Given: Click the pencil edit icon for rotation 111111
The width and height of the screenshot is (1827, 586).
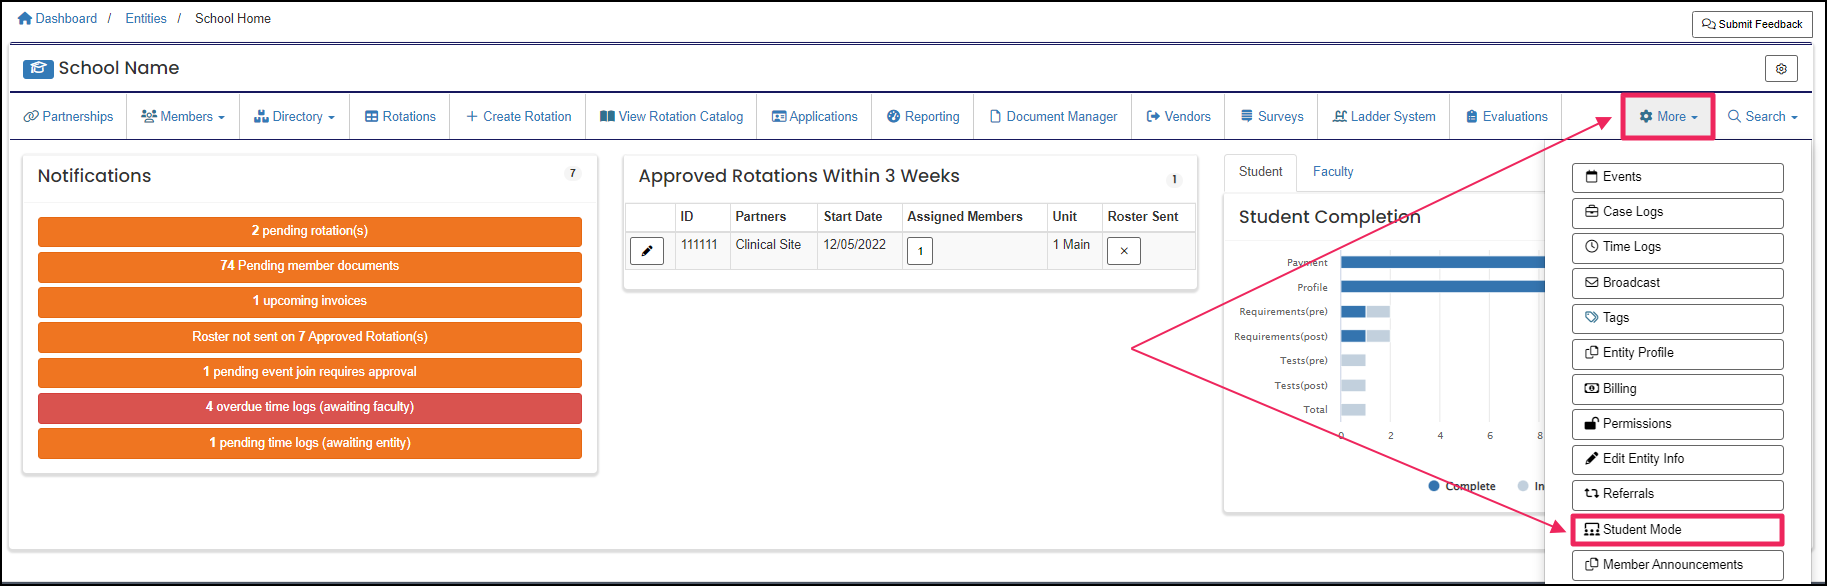Looking at the screenshot, I should (647, 250).
